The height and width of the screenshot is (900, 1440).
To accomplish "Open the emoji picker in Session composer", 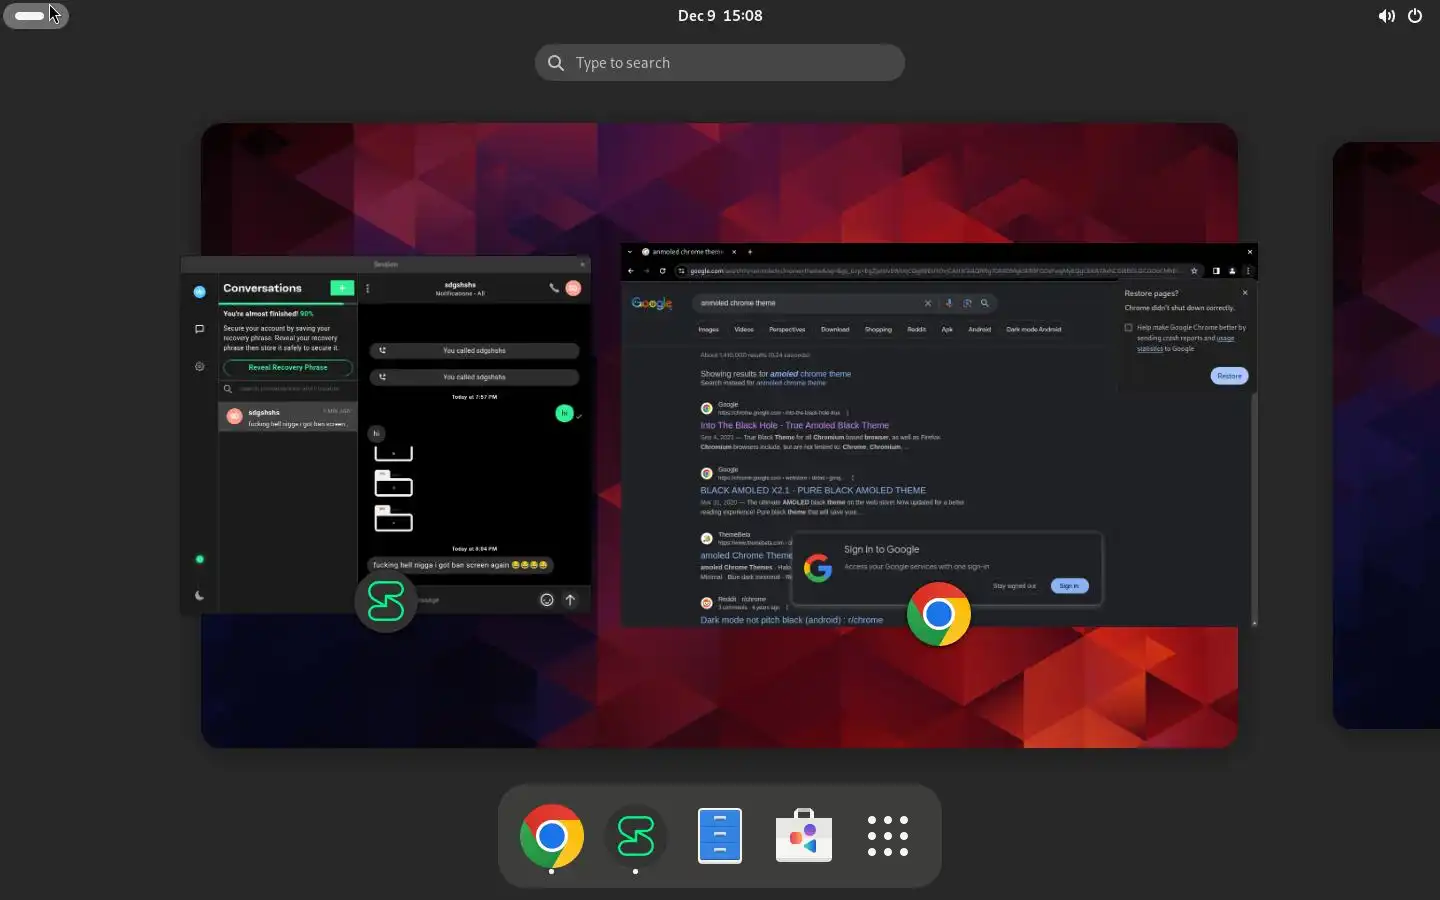I will [547, 600].
